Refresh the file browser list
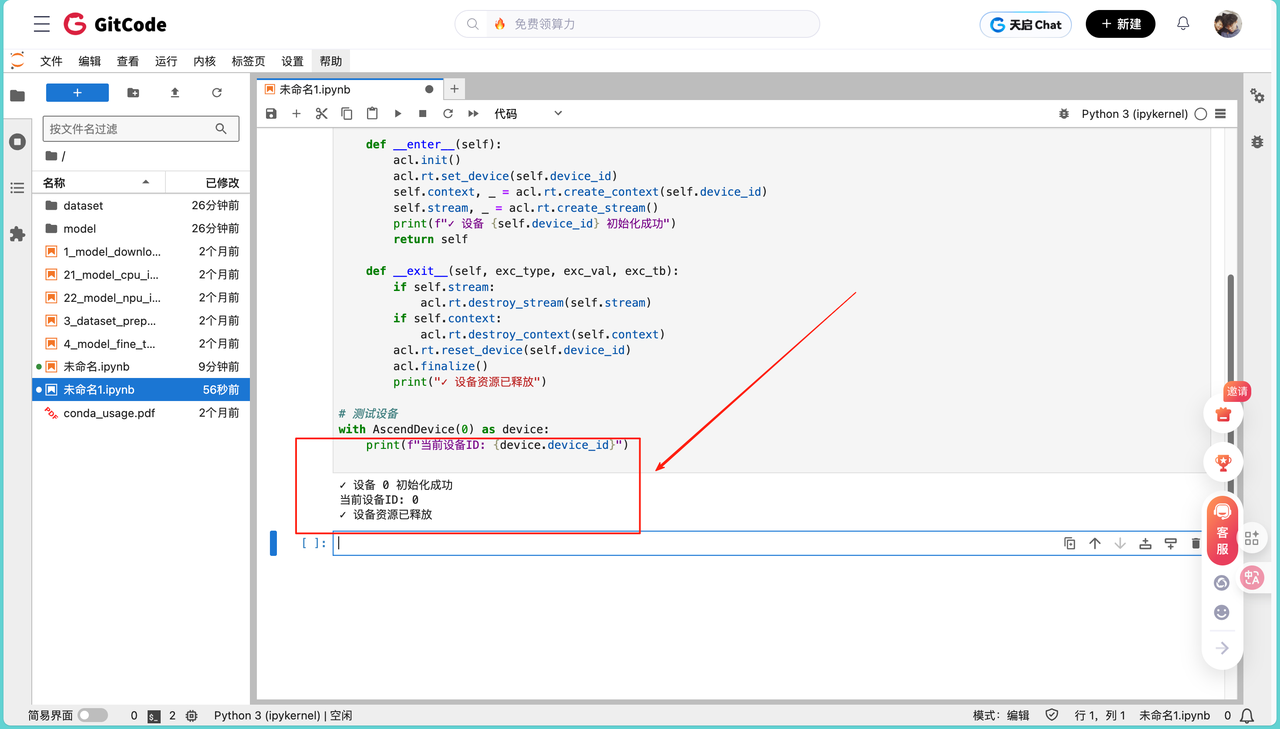This screenshot has width=1280, height=729. coord(217,93)
